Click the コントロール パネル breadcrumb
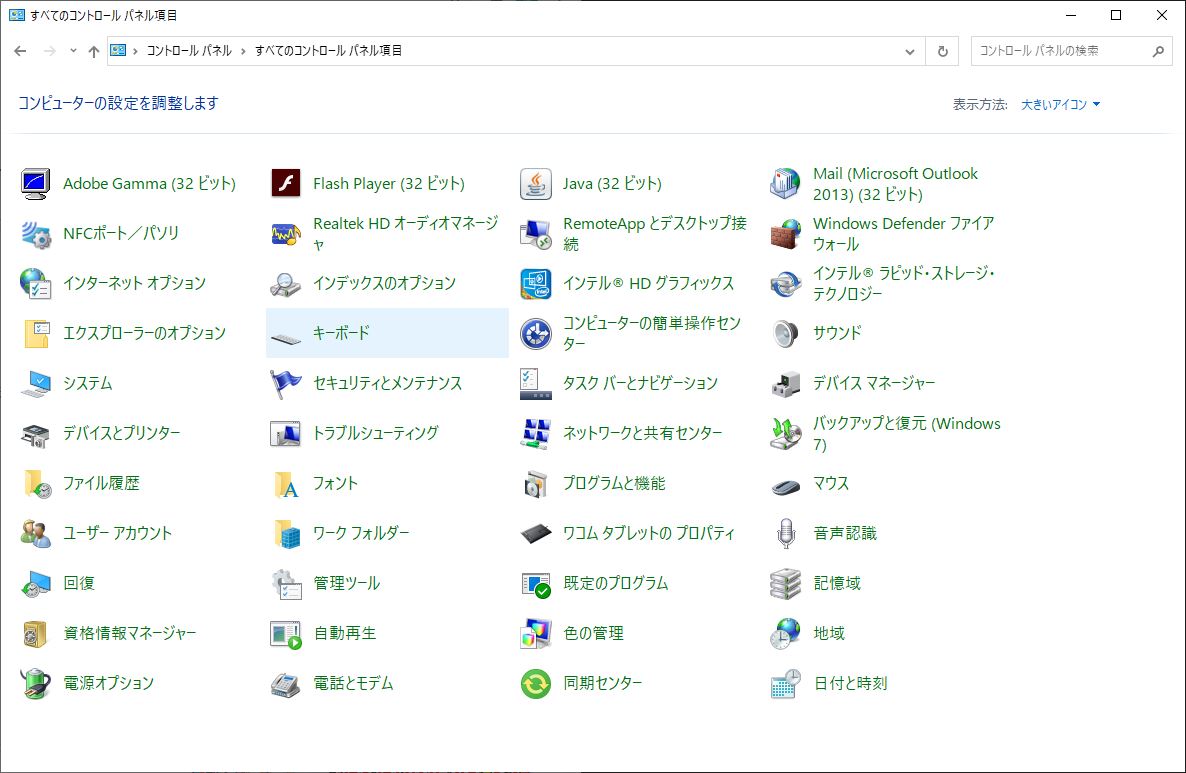1186x773 pixels. point(189,51)
